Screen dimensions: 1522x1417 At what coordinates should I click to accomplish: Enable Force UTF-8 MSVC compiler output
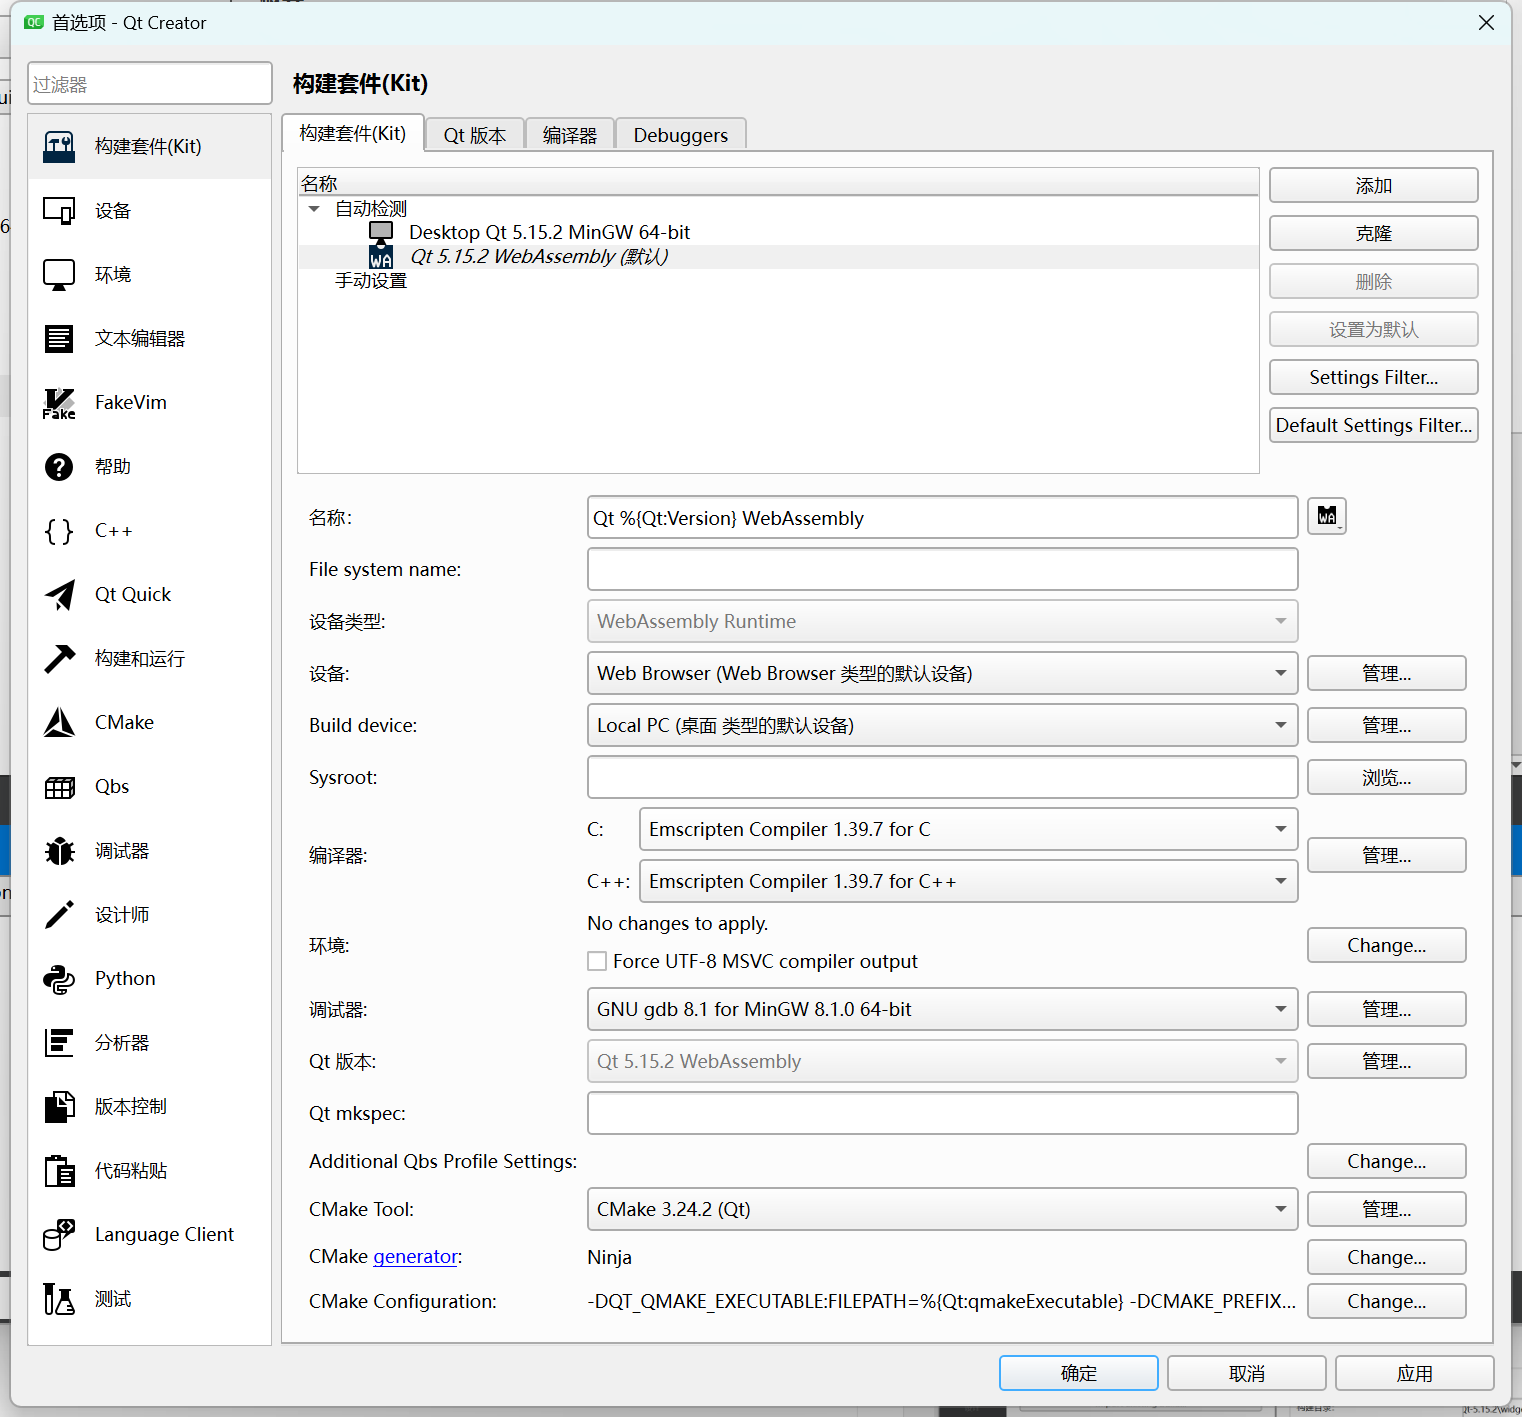coord(597,961)
